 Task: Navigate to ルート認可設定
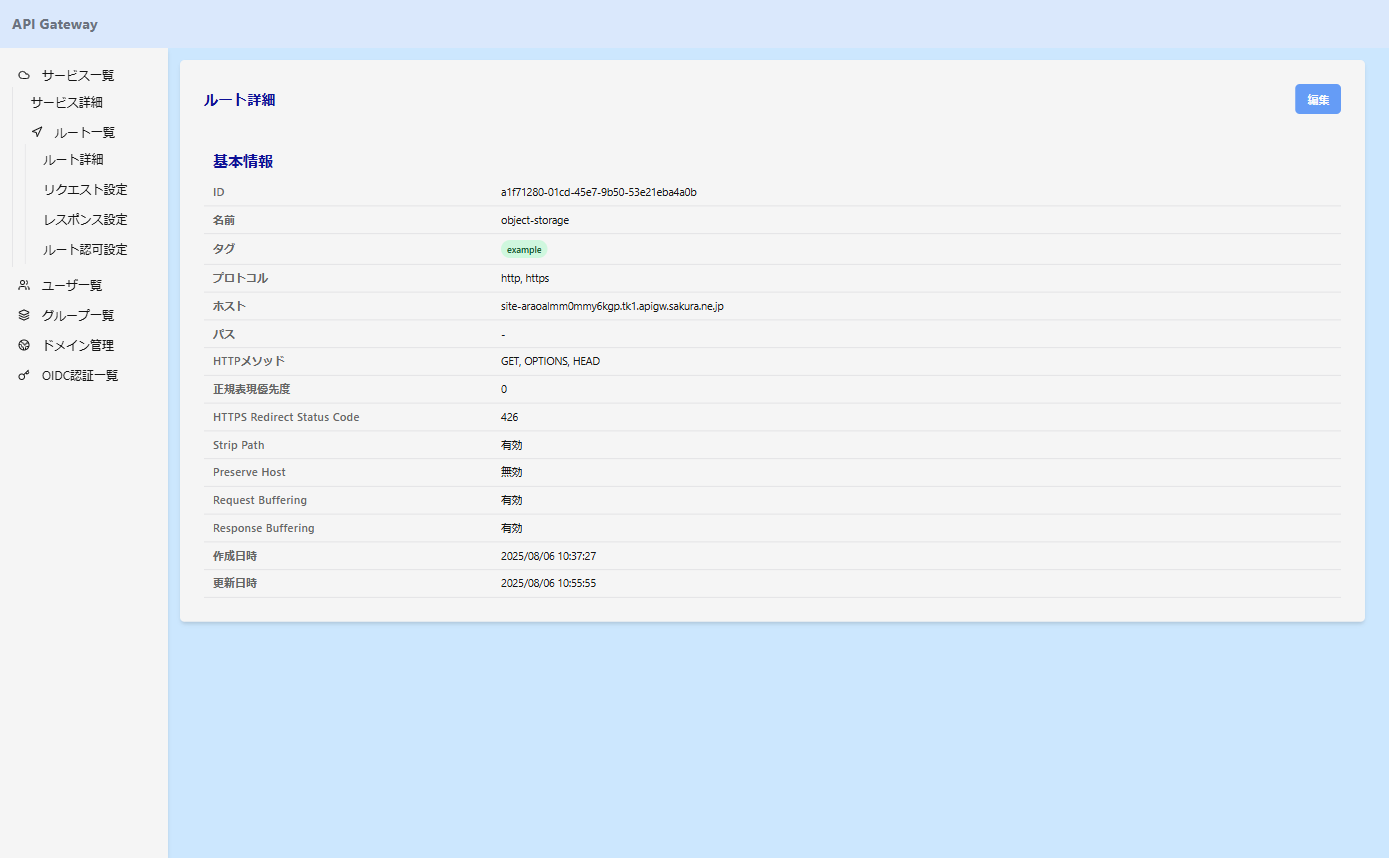pos(85,250)
